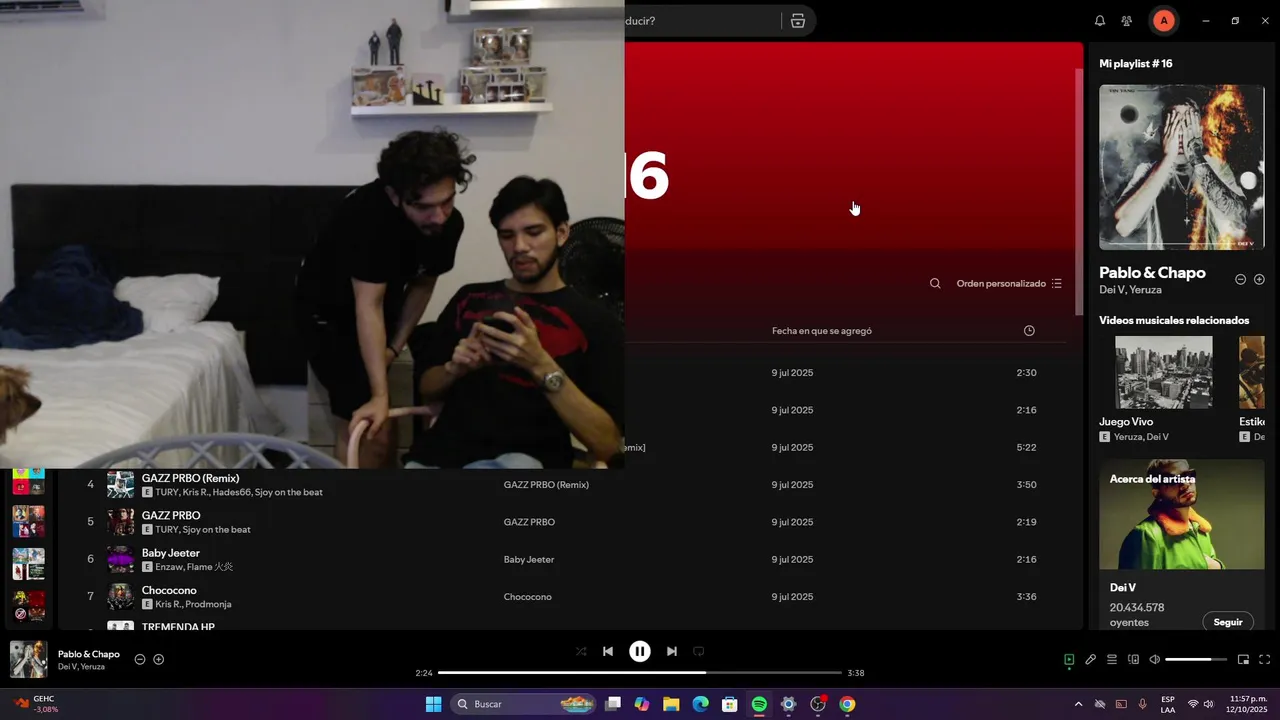Viewport: 1280px width, 720px height.
Task: Open the lyrics microphone icon
Action: coord(1091,659)
